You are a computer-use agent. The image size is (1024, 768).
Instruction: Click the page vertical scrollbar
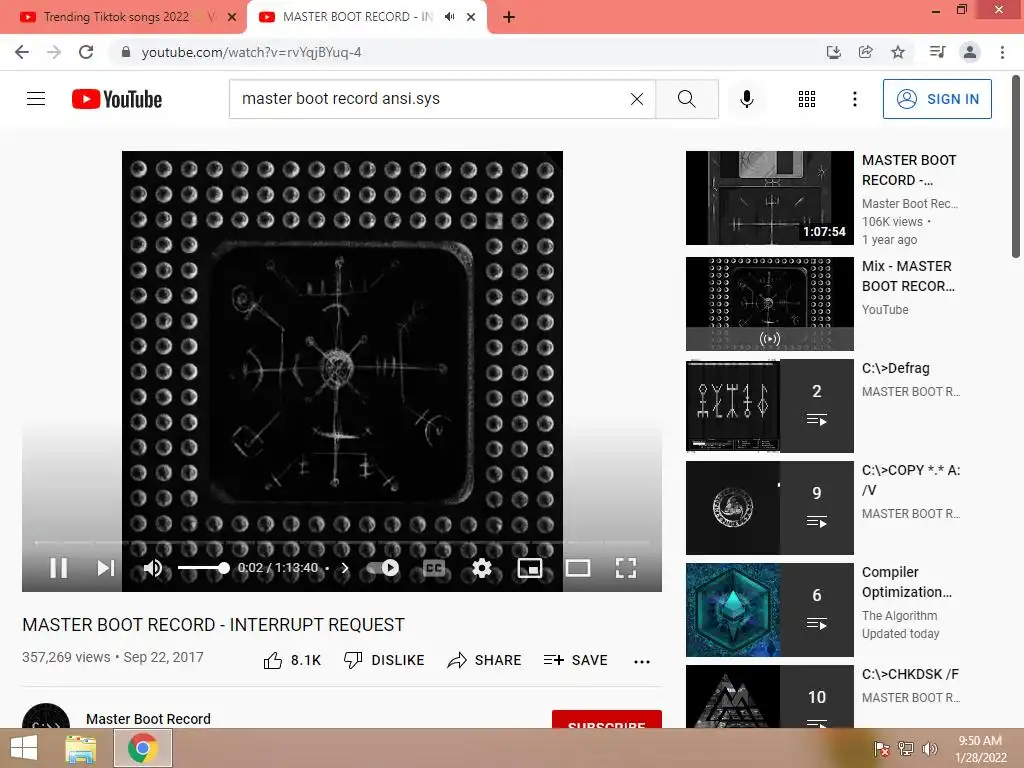1016,168
